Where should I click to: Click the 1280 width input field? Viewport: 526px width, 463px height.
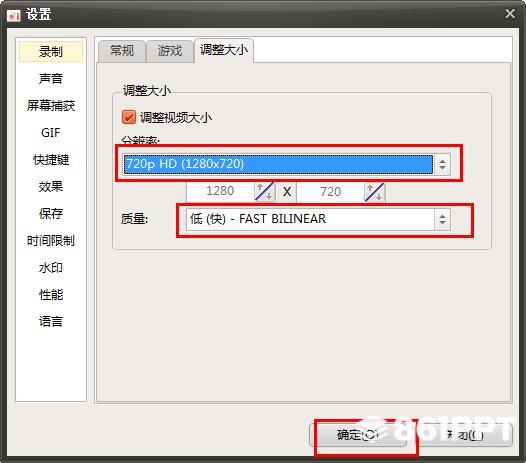220,191
